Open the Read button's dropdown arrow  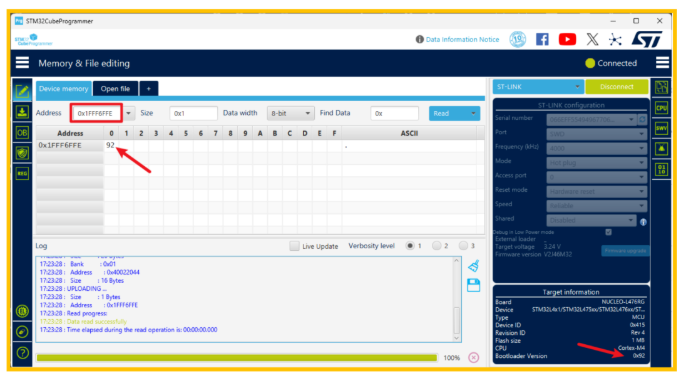pos(473,113)
